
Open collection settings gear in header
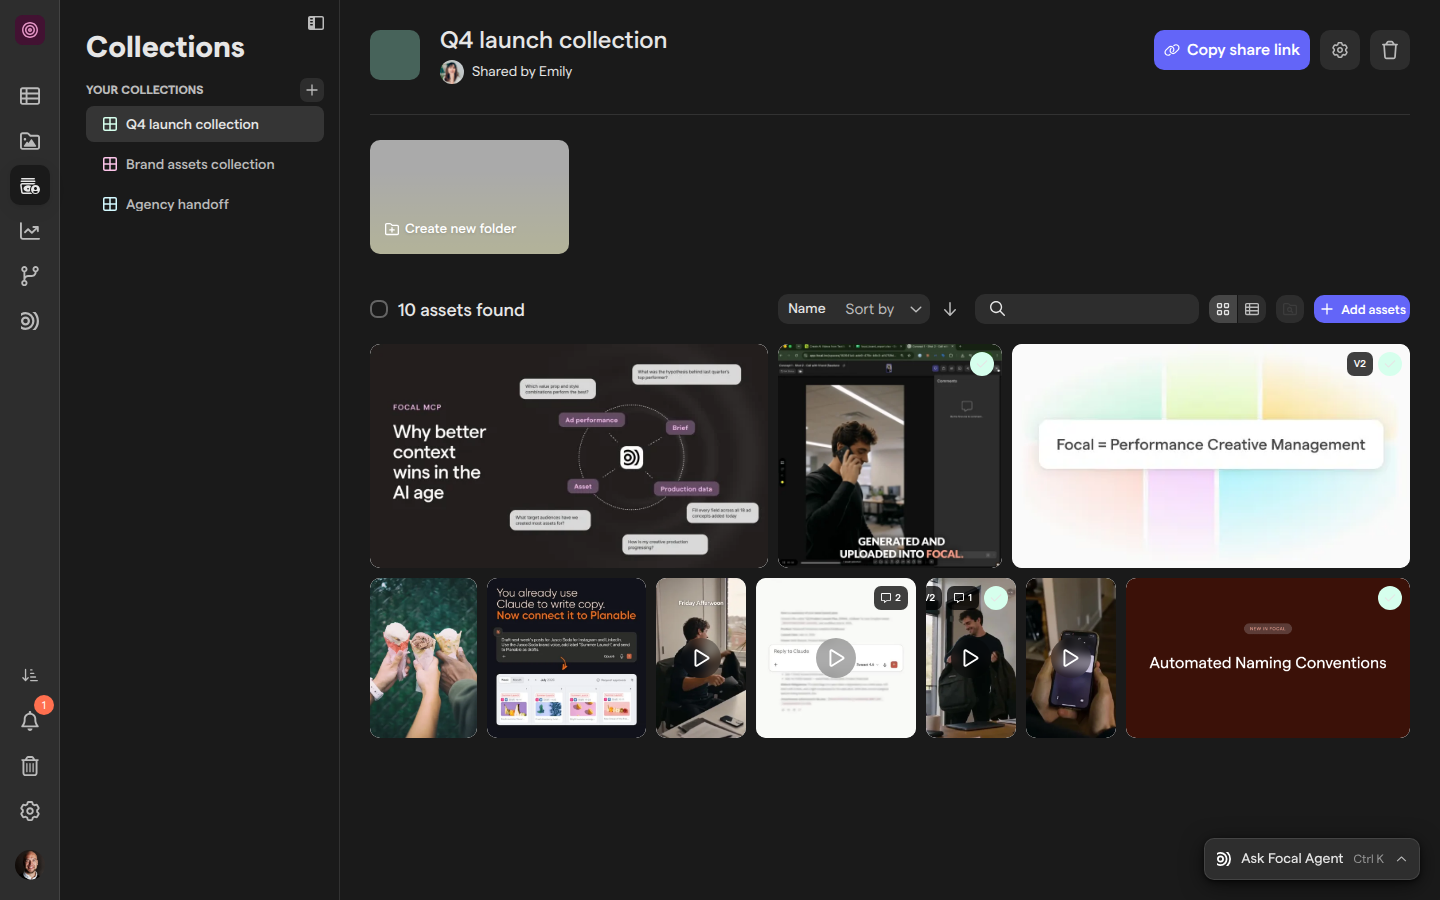(1340, 50)
